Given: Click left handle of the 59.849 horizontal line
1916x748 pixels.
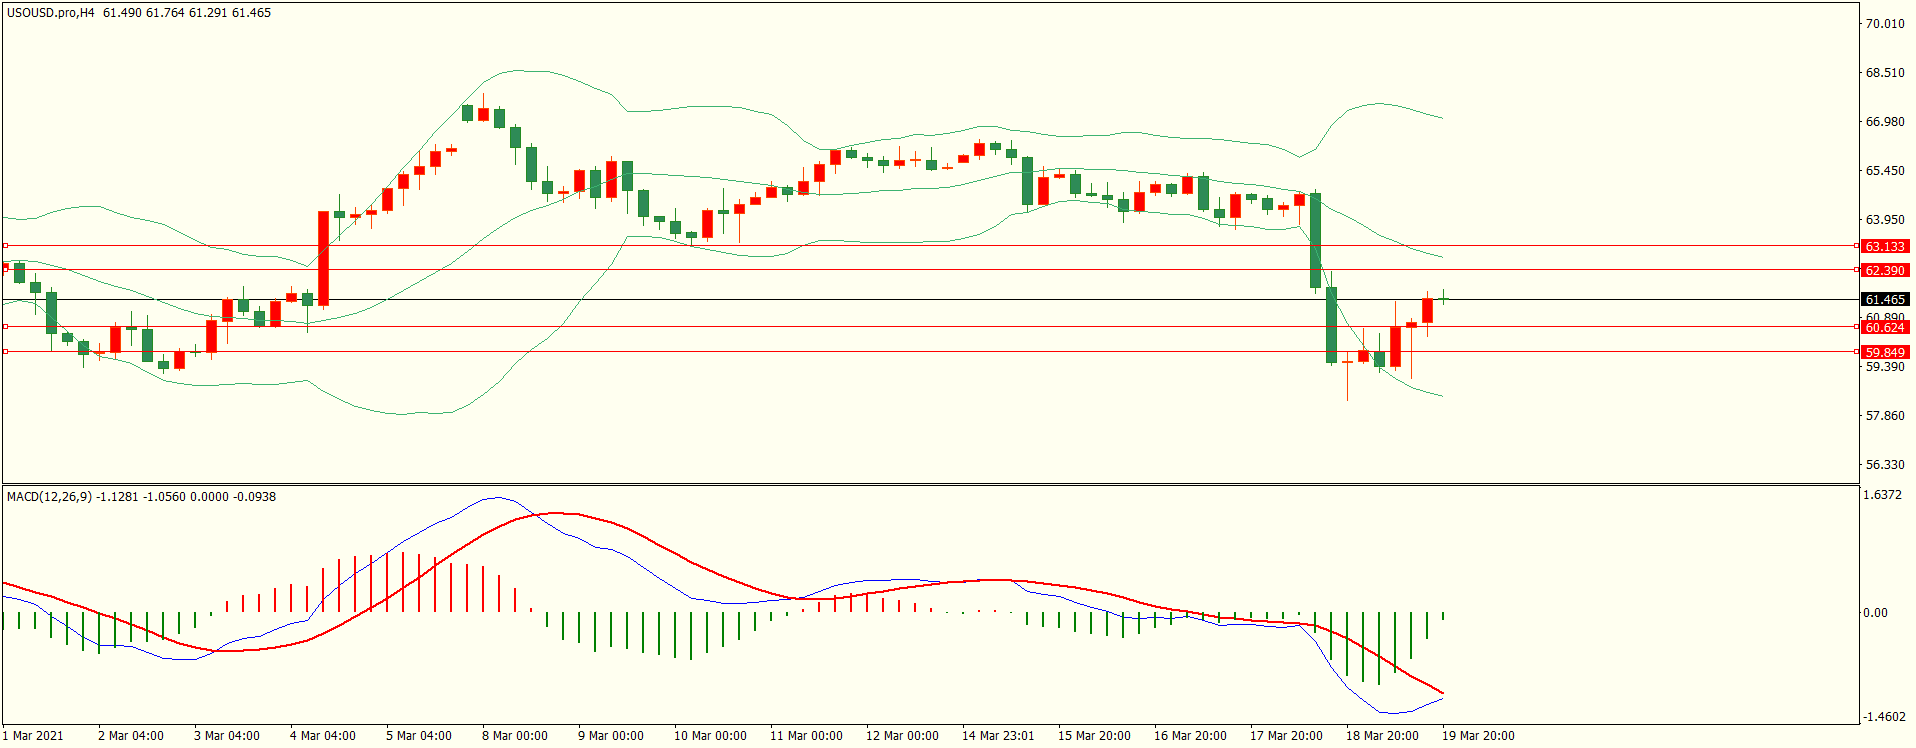Looking at the screenshot, I should click(x=5, y=351).
